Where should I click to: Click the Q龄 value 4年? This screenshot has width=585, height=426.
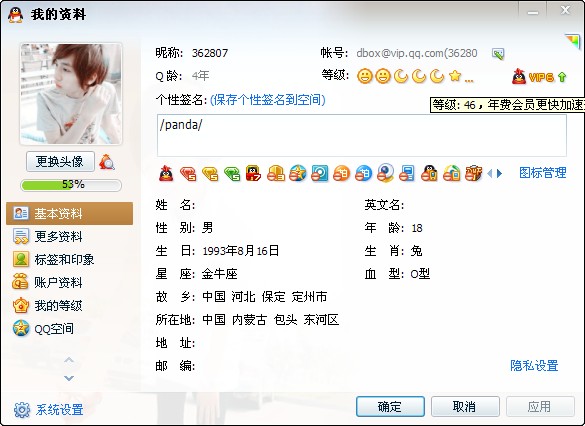200,76
